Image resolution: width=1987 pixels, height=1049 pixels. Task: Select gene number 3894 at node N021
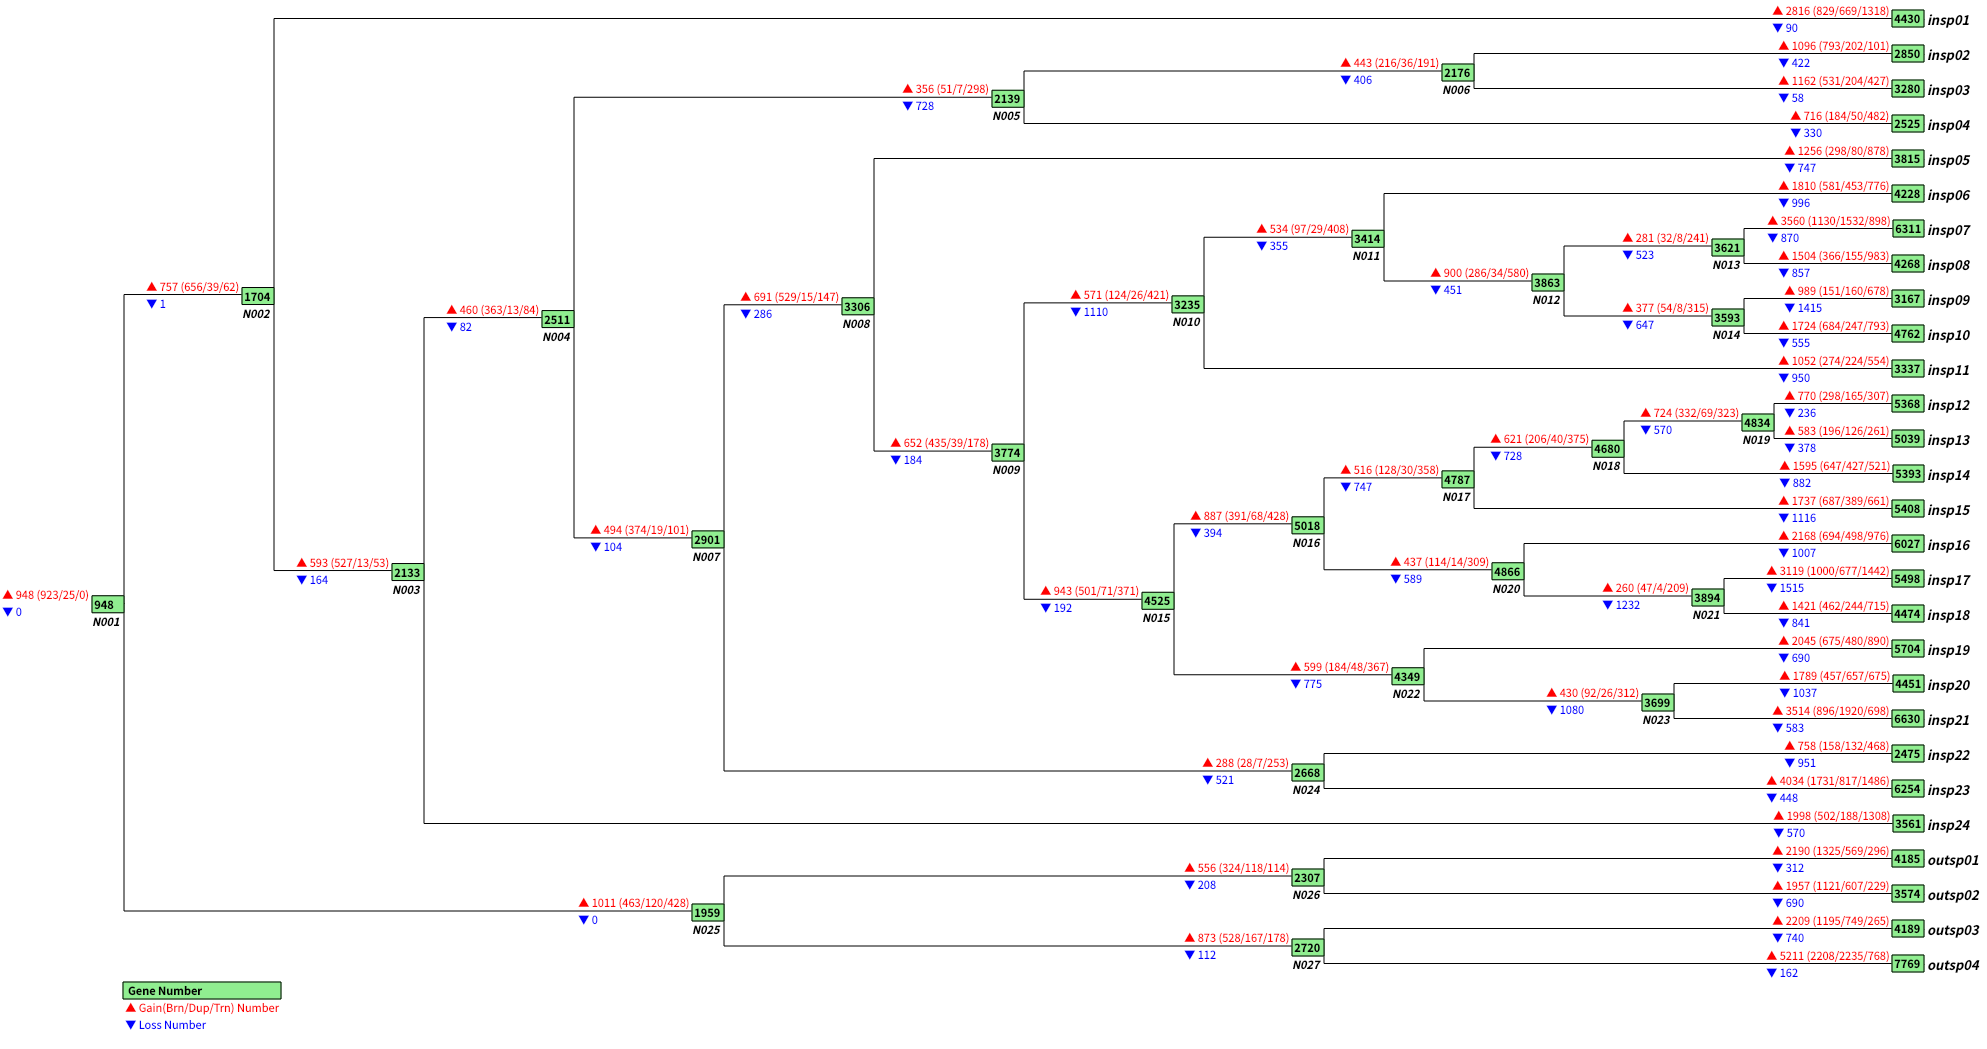tap(1707, 597)
